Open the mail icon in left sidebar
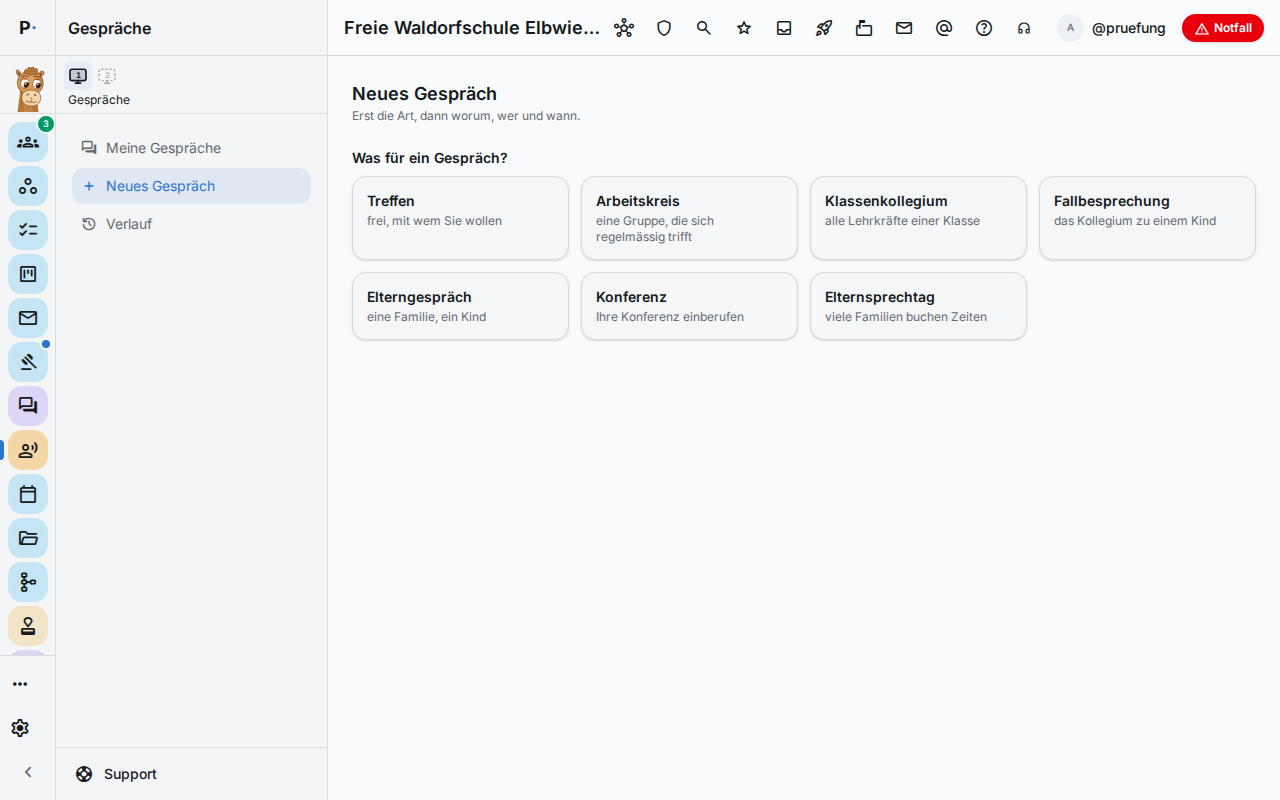 [x=28, y=318]
